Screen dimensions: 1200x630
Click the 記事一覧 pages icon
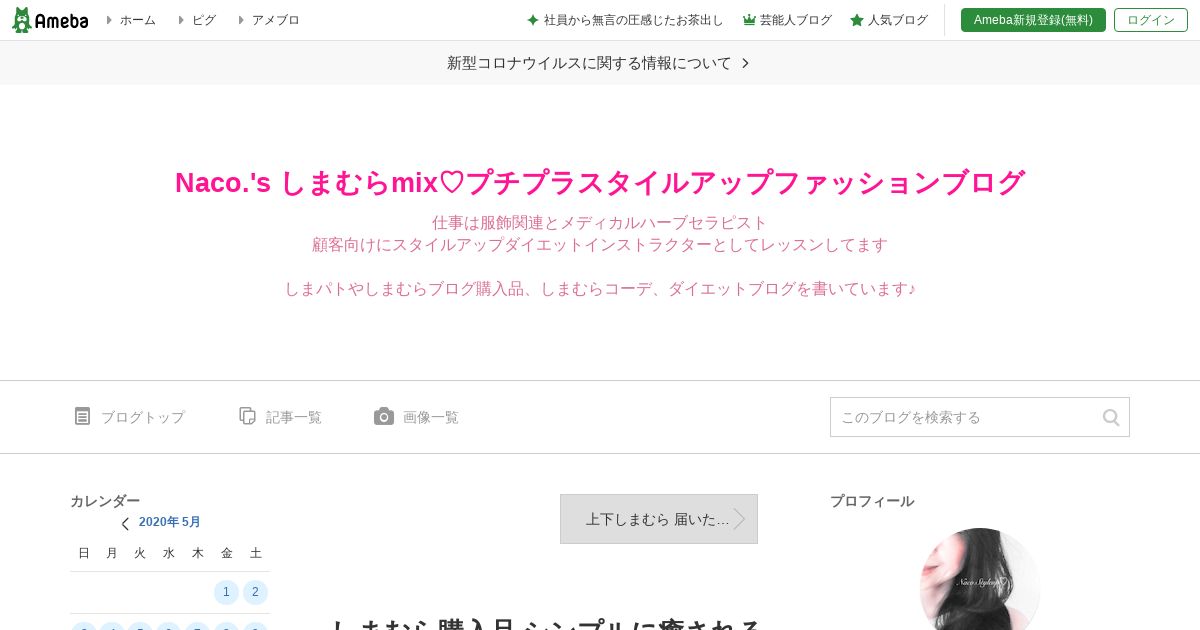248,416
